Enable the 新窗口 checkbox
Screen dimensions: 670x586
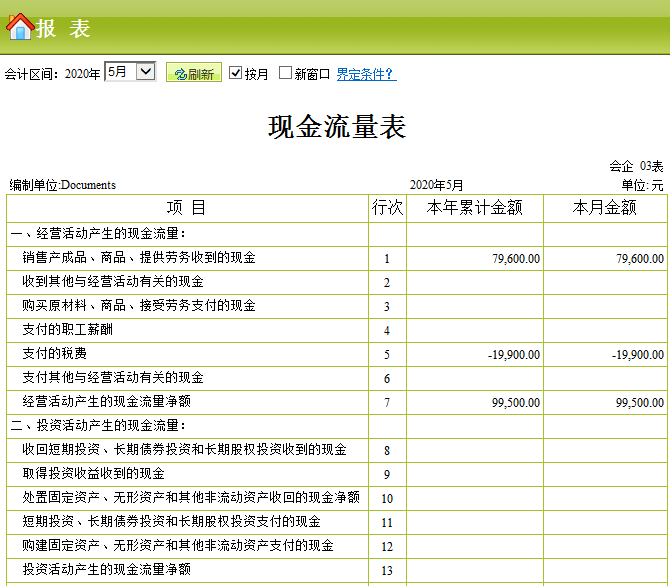(x=285, y=73)
